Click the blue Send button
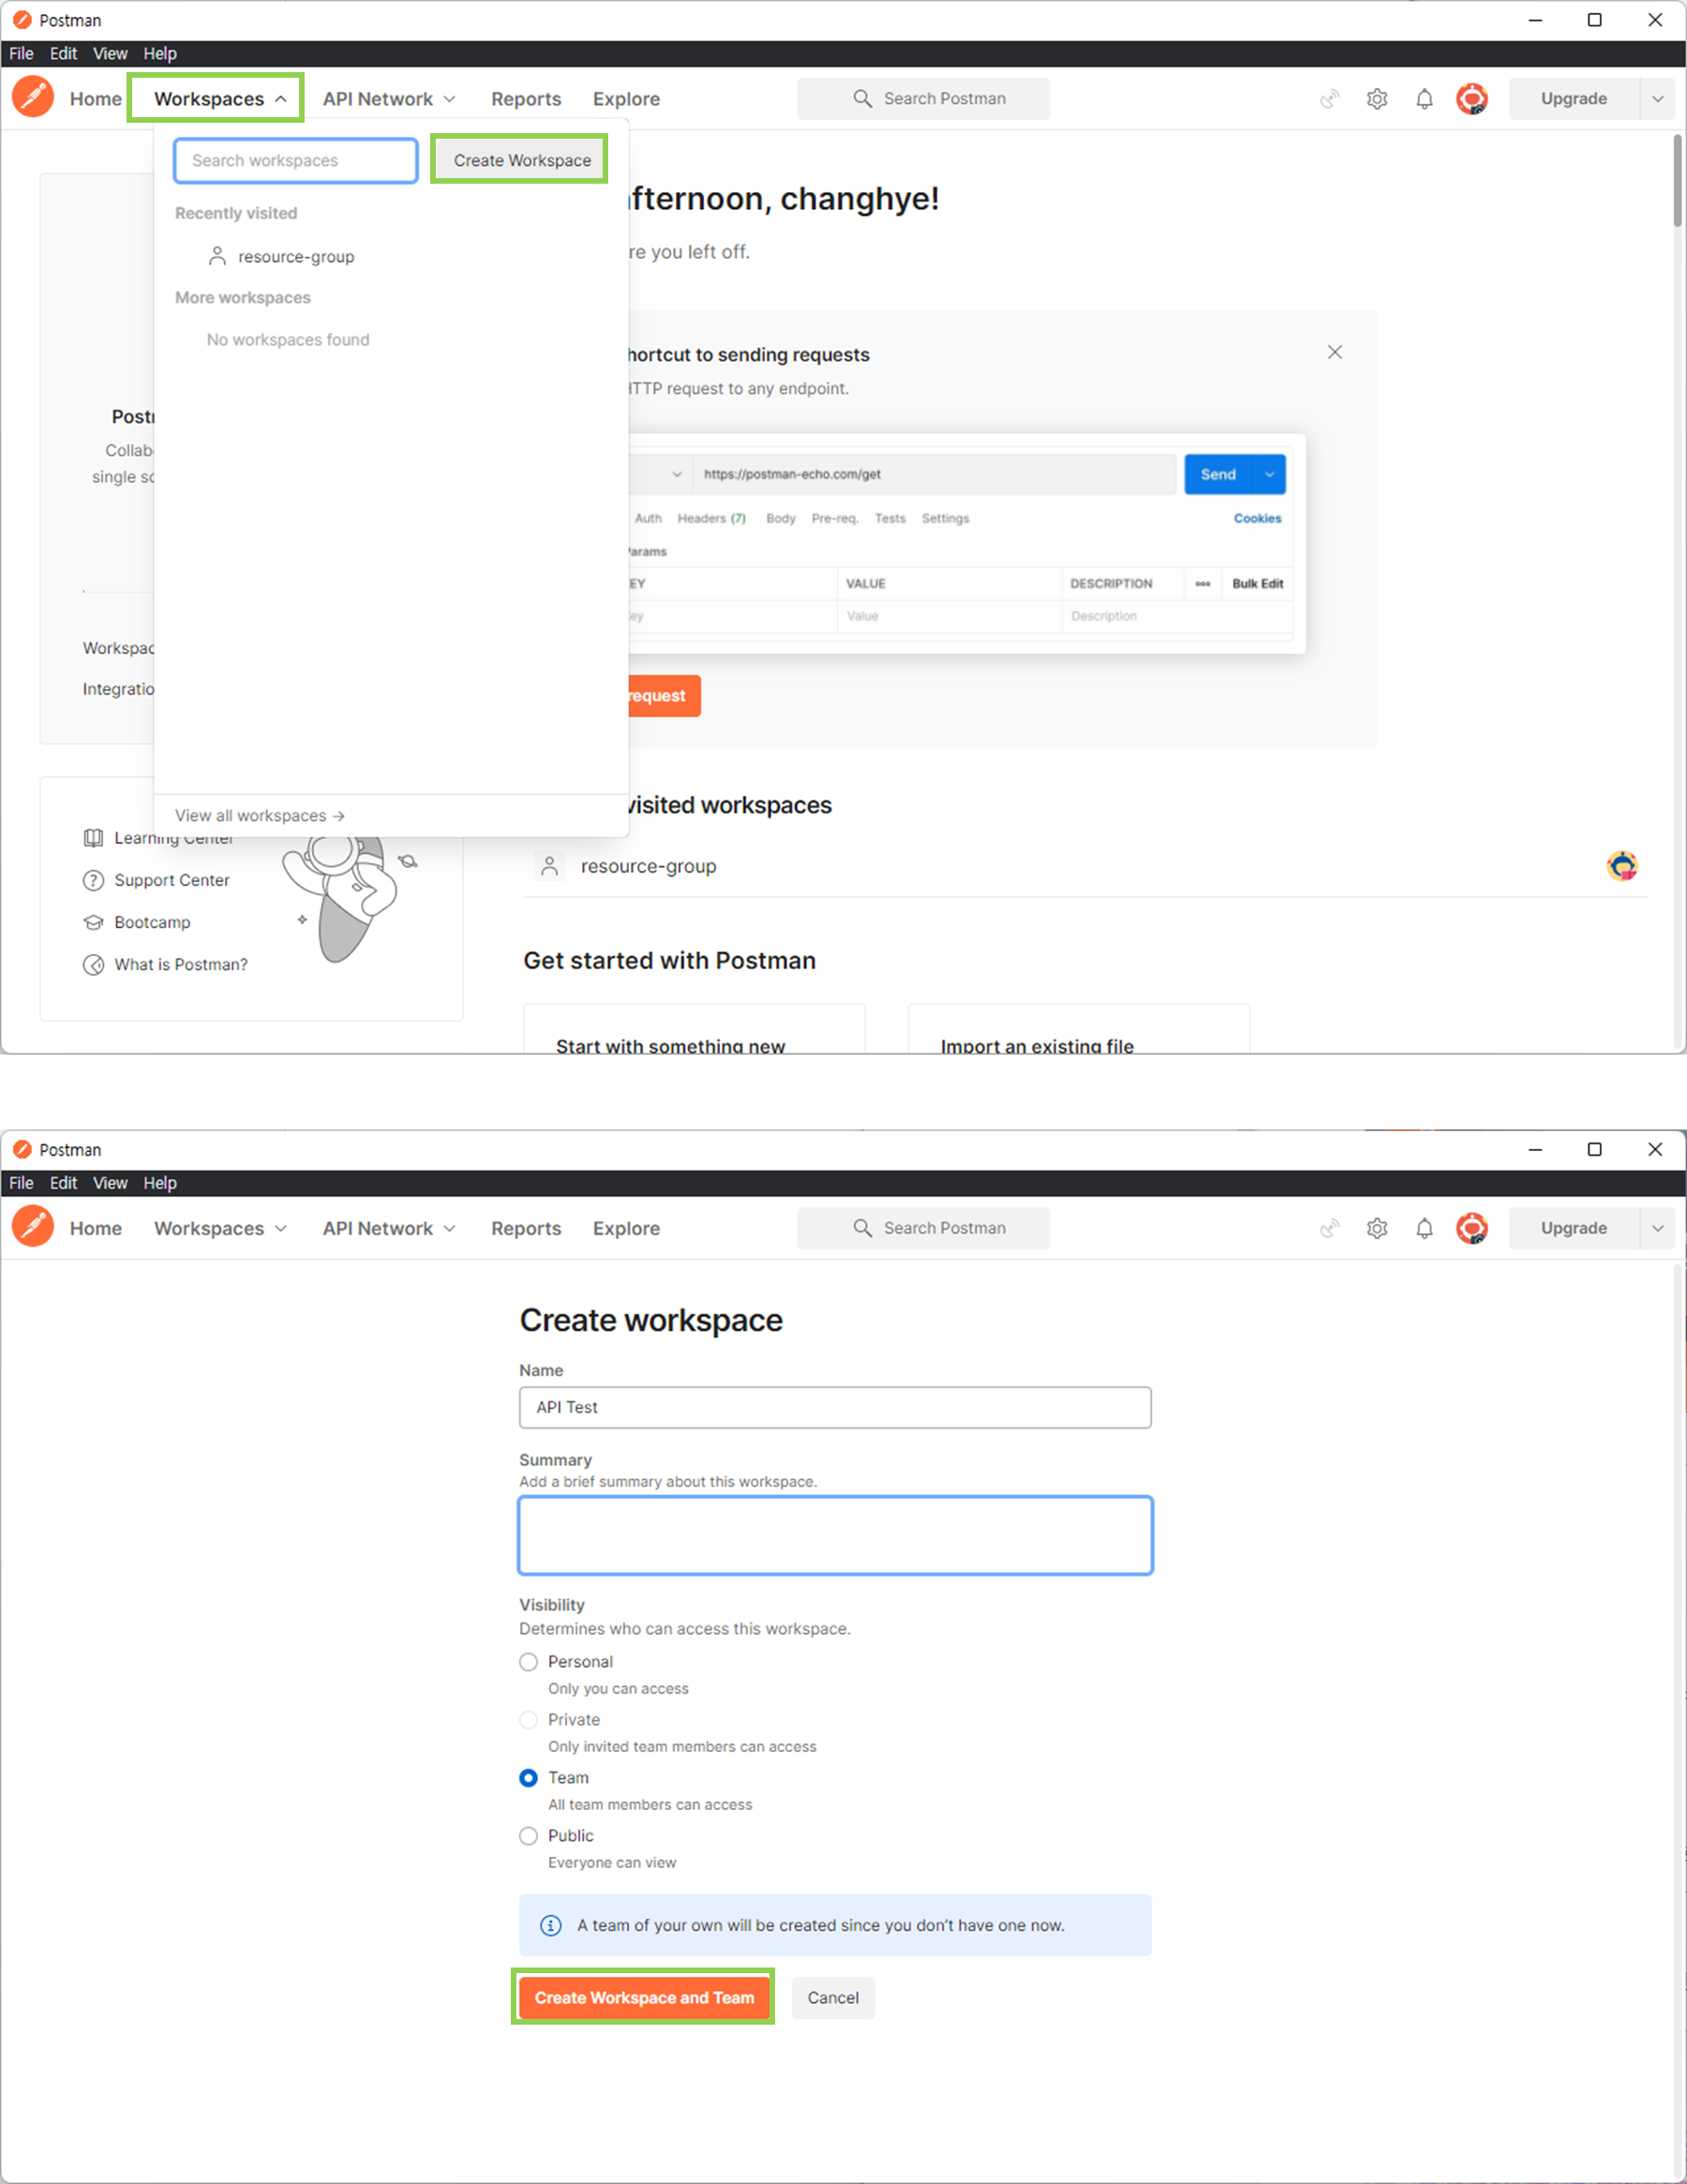 pyautogui.click(x=1218, y=474)
